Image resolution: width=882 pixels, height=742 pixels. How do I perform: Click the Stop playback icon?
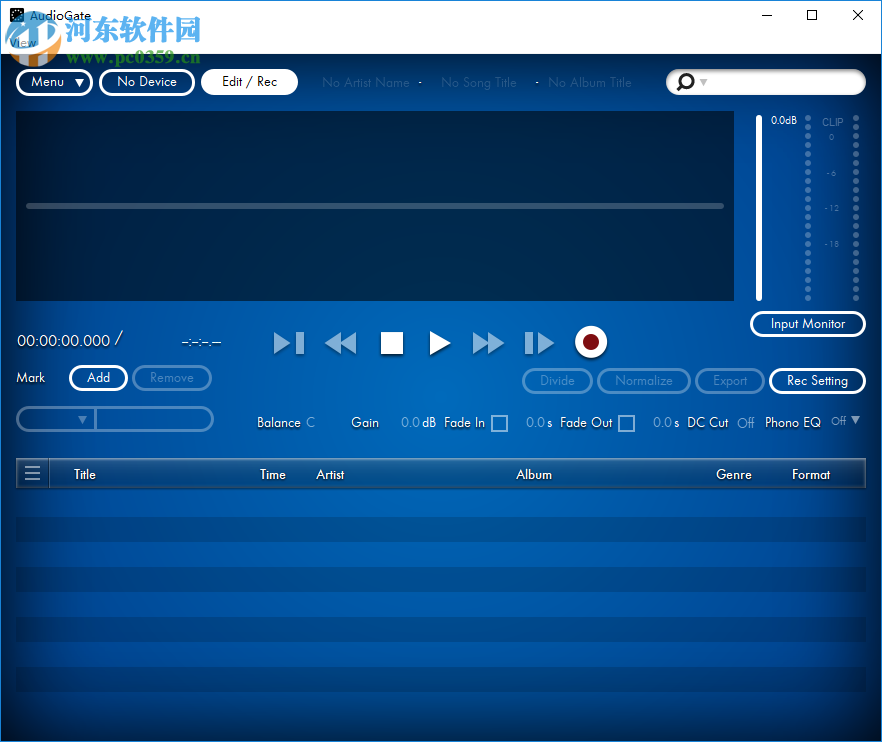pyautogui.click(x=391, y=343)
